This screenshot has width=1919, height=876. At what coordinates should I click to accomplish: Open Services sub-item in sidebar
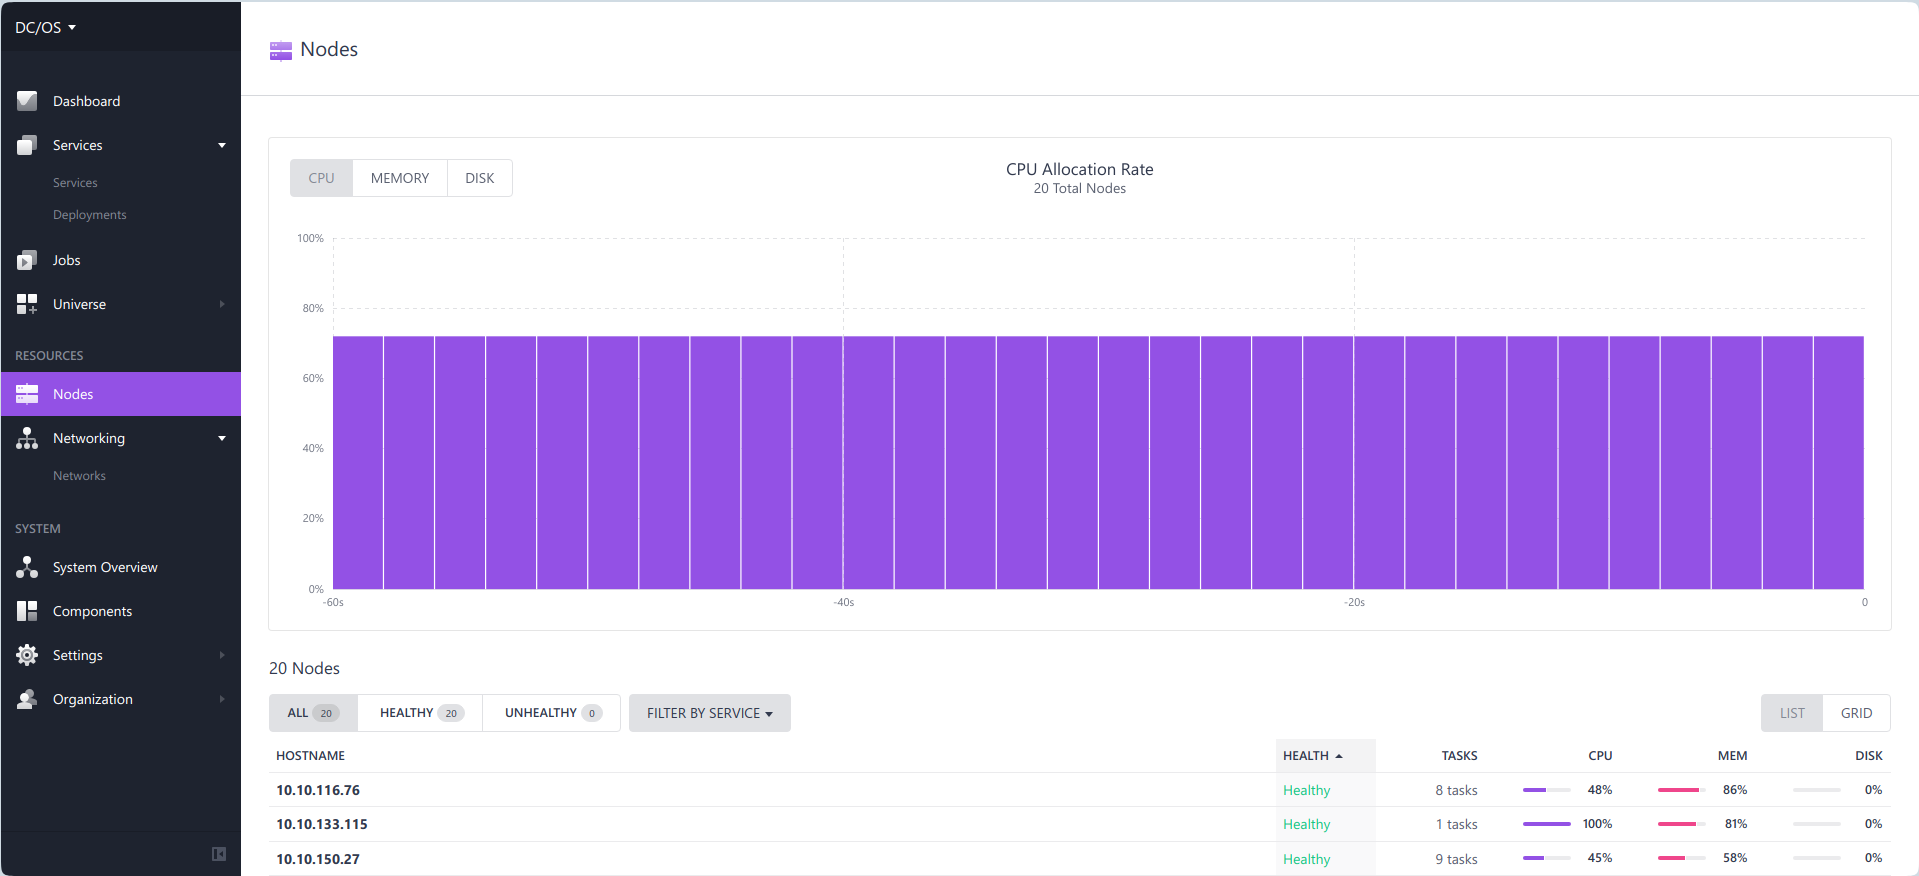(x=75, y=183)
